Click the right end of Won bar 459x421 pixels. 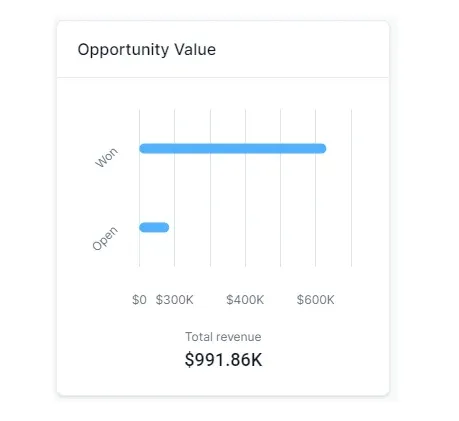coord(323,148)
